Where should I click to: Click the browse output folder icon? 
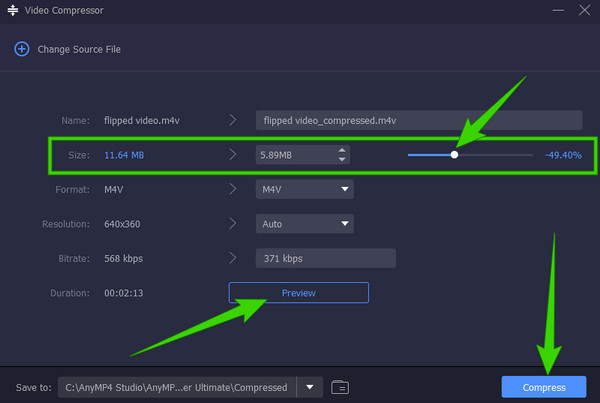point(340,387)
